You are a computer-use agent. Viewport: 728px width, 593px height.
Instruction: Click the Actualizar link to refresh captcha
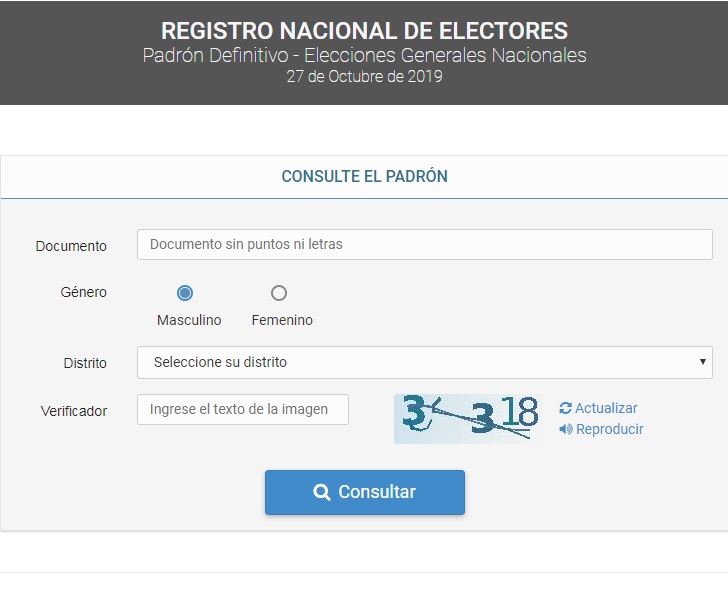click(x=606, y=408)
